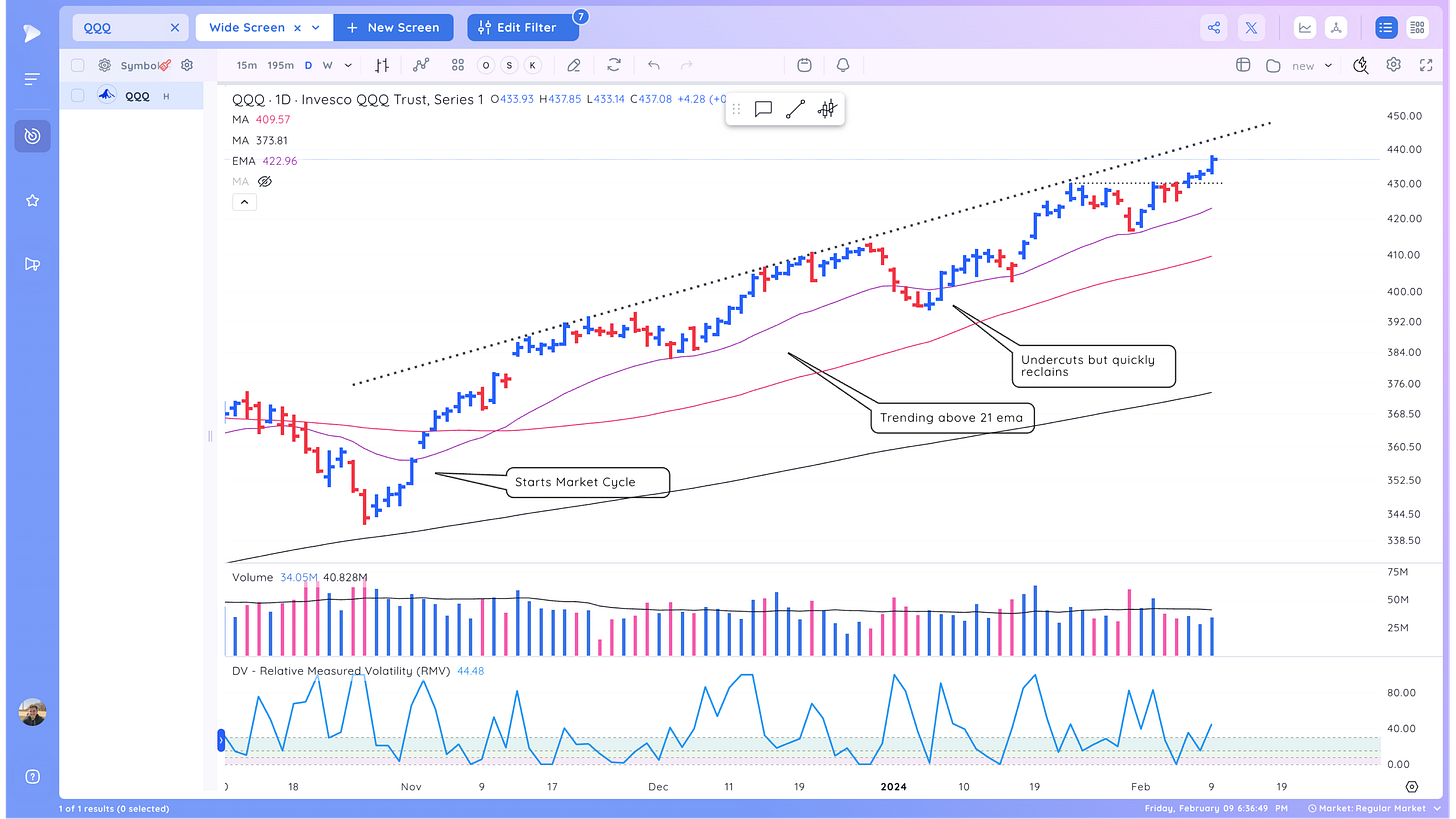Select the grid table layout toggle

tap(1417, 28)
